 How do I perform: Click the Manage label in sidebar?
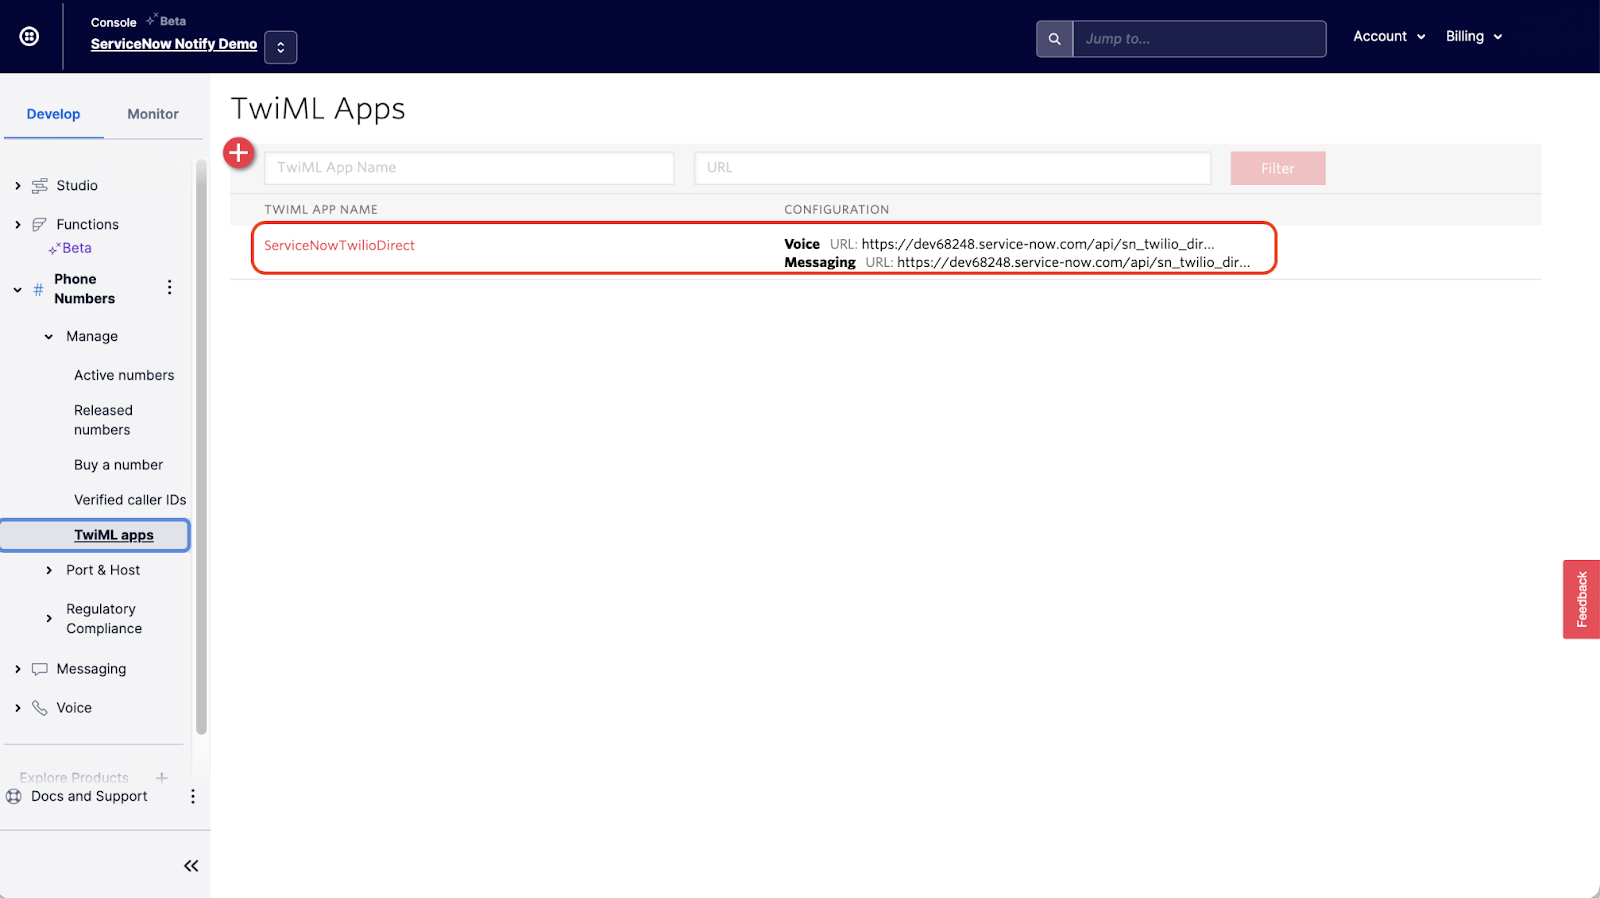pyautogui.click(x=92, y=337)
